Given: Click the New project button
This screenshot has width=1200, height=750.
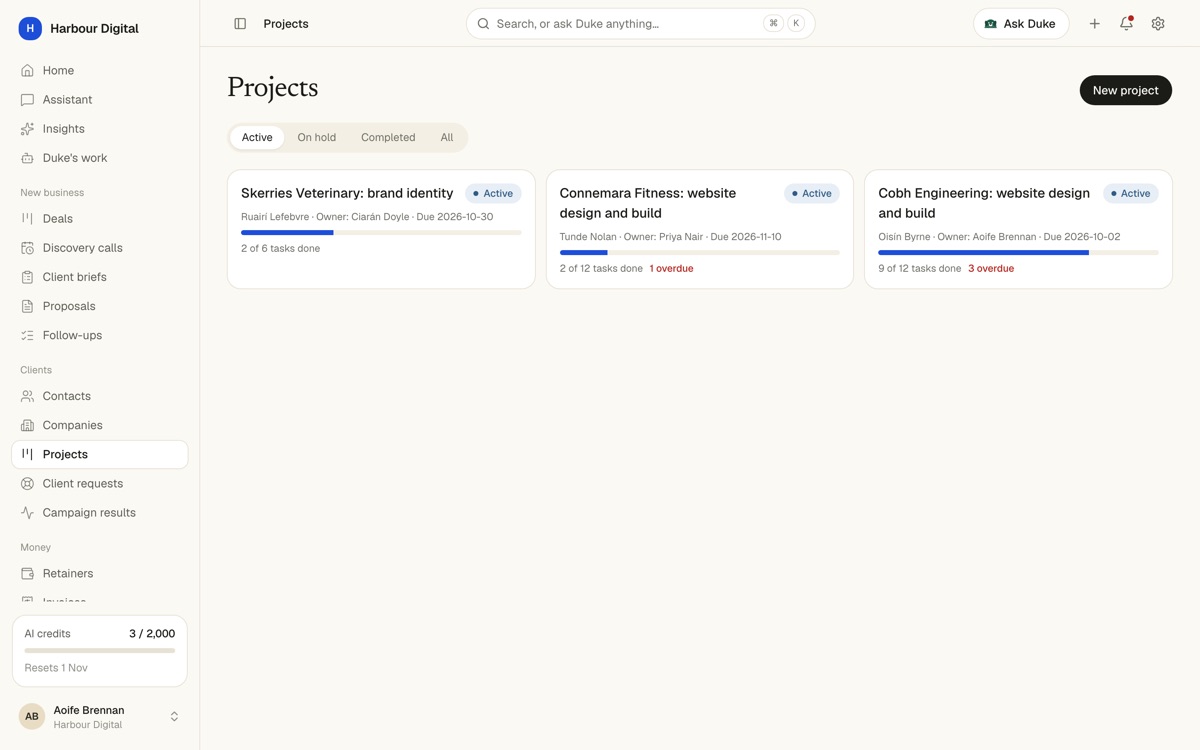Looking at the screenshot, I should pyautogui.click(x=1126, y=90).
